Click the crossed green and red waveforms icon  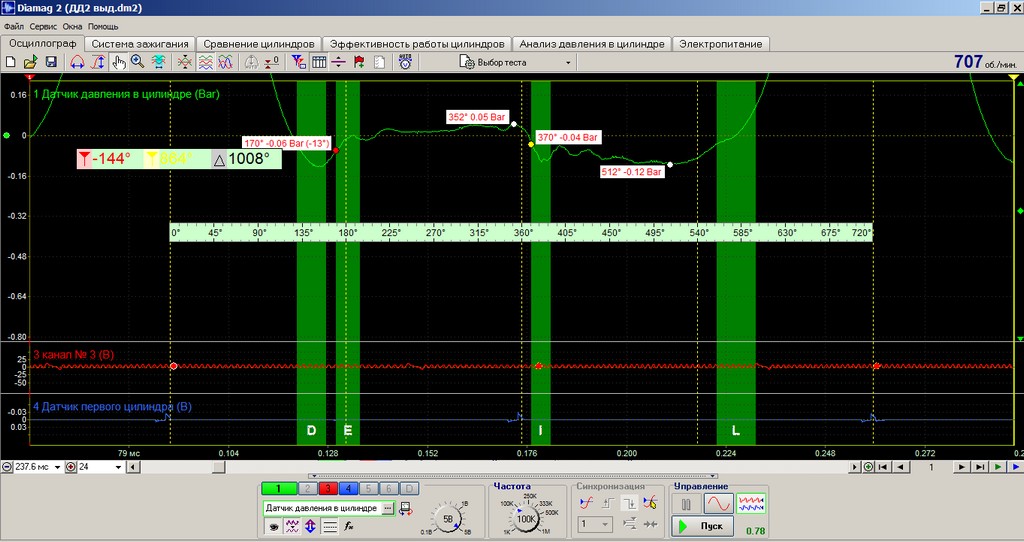pos(185,62)
